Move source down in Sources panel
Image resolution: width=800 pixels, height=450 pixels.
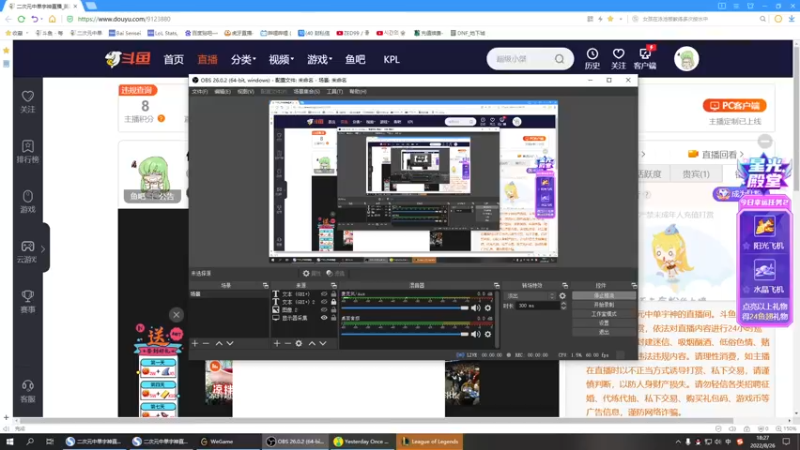pos(323,343)
